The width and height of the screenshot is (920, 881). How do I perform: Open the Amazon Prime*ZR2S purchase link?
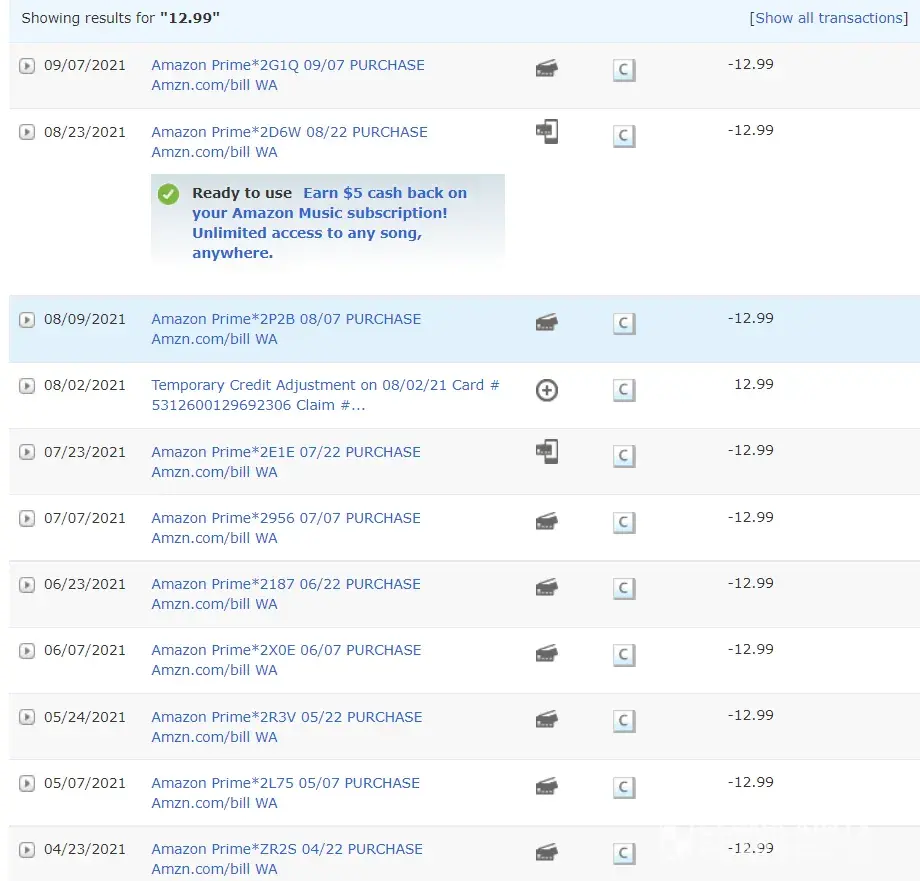(x=287, y=849)
